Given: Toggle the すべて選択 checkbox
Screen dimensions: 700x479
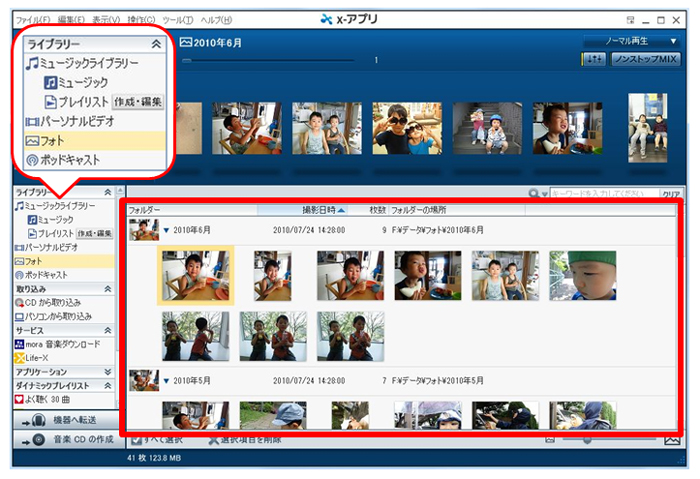Looking at the screenshot, I should (x=131, y=440).
